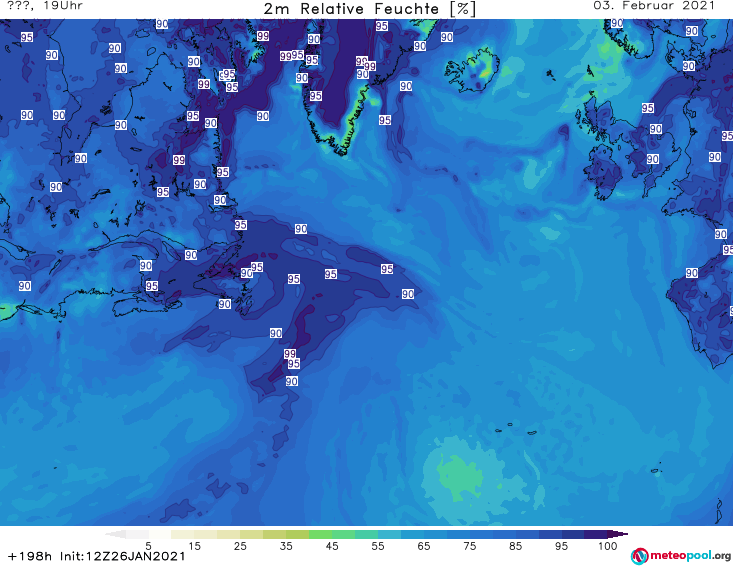Click the purple arrow tip ending the colorbar

point(618,534)
